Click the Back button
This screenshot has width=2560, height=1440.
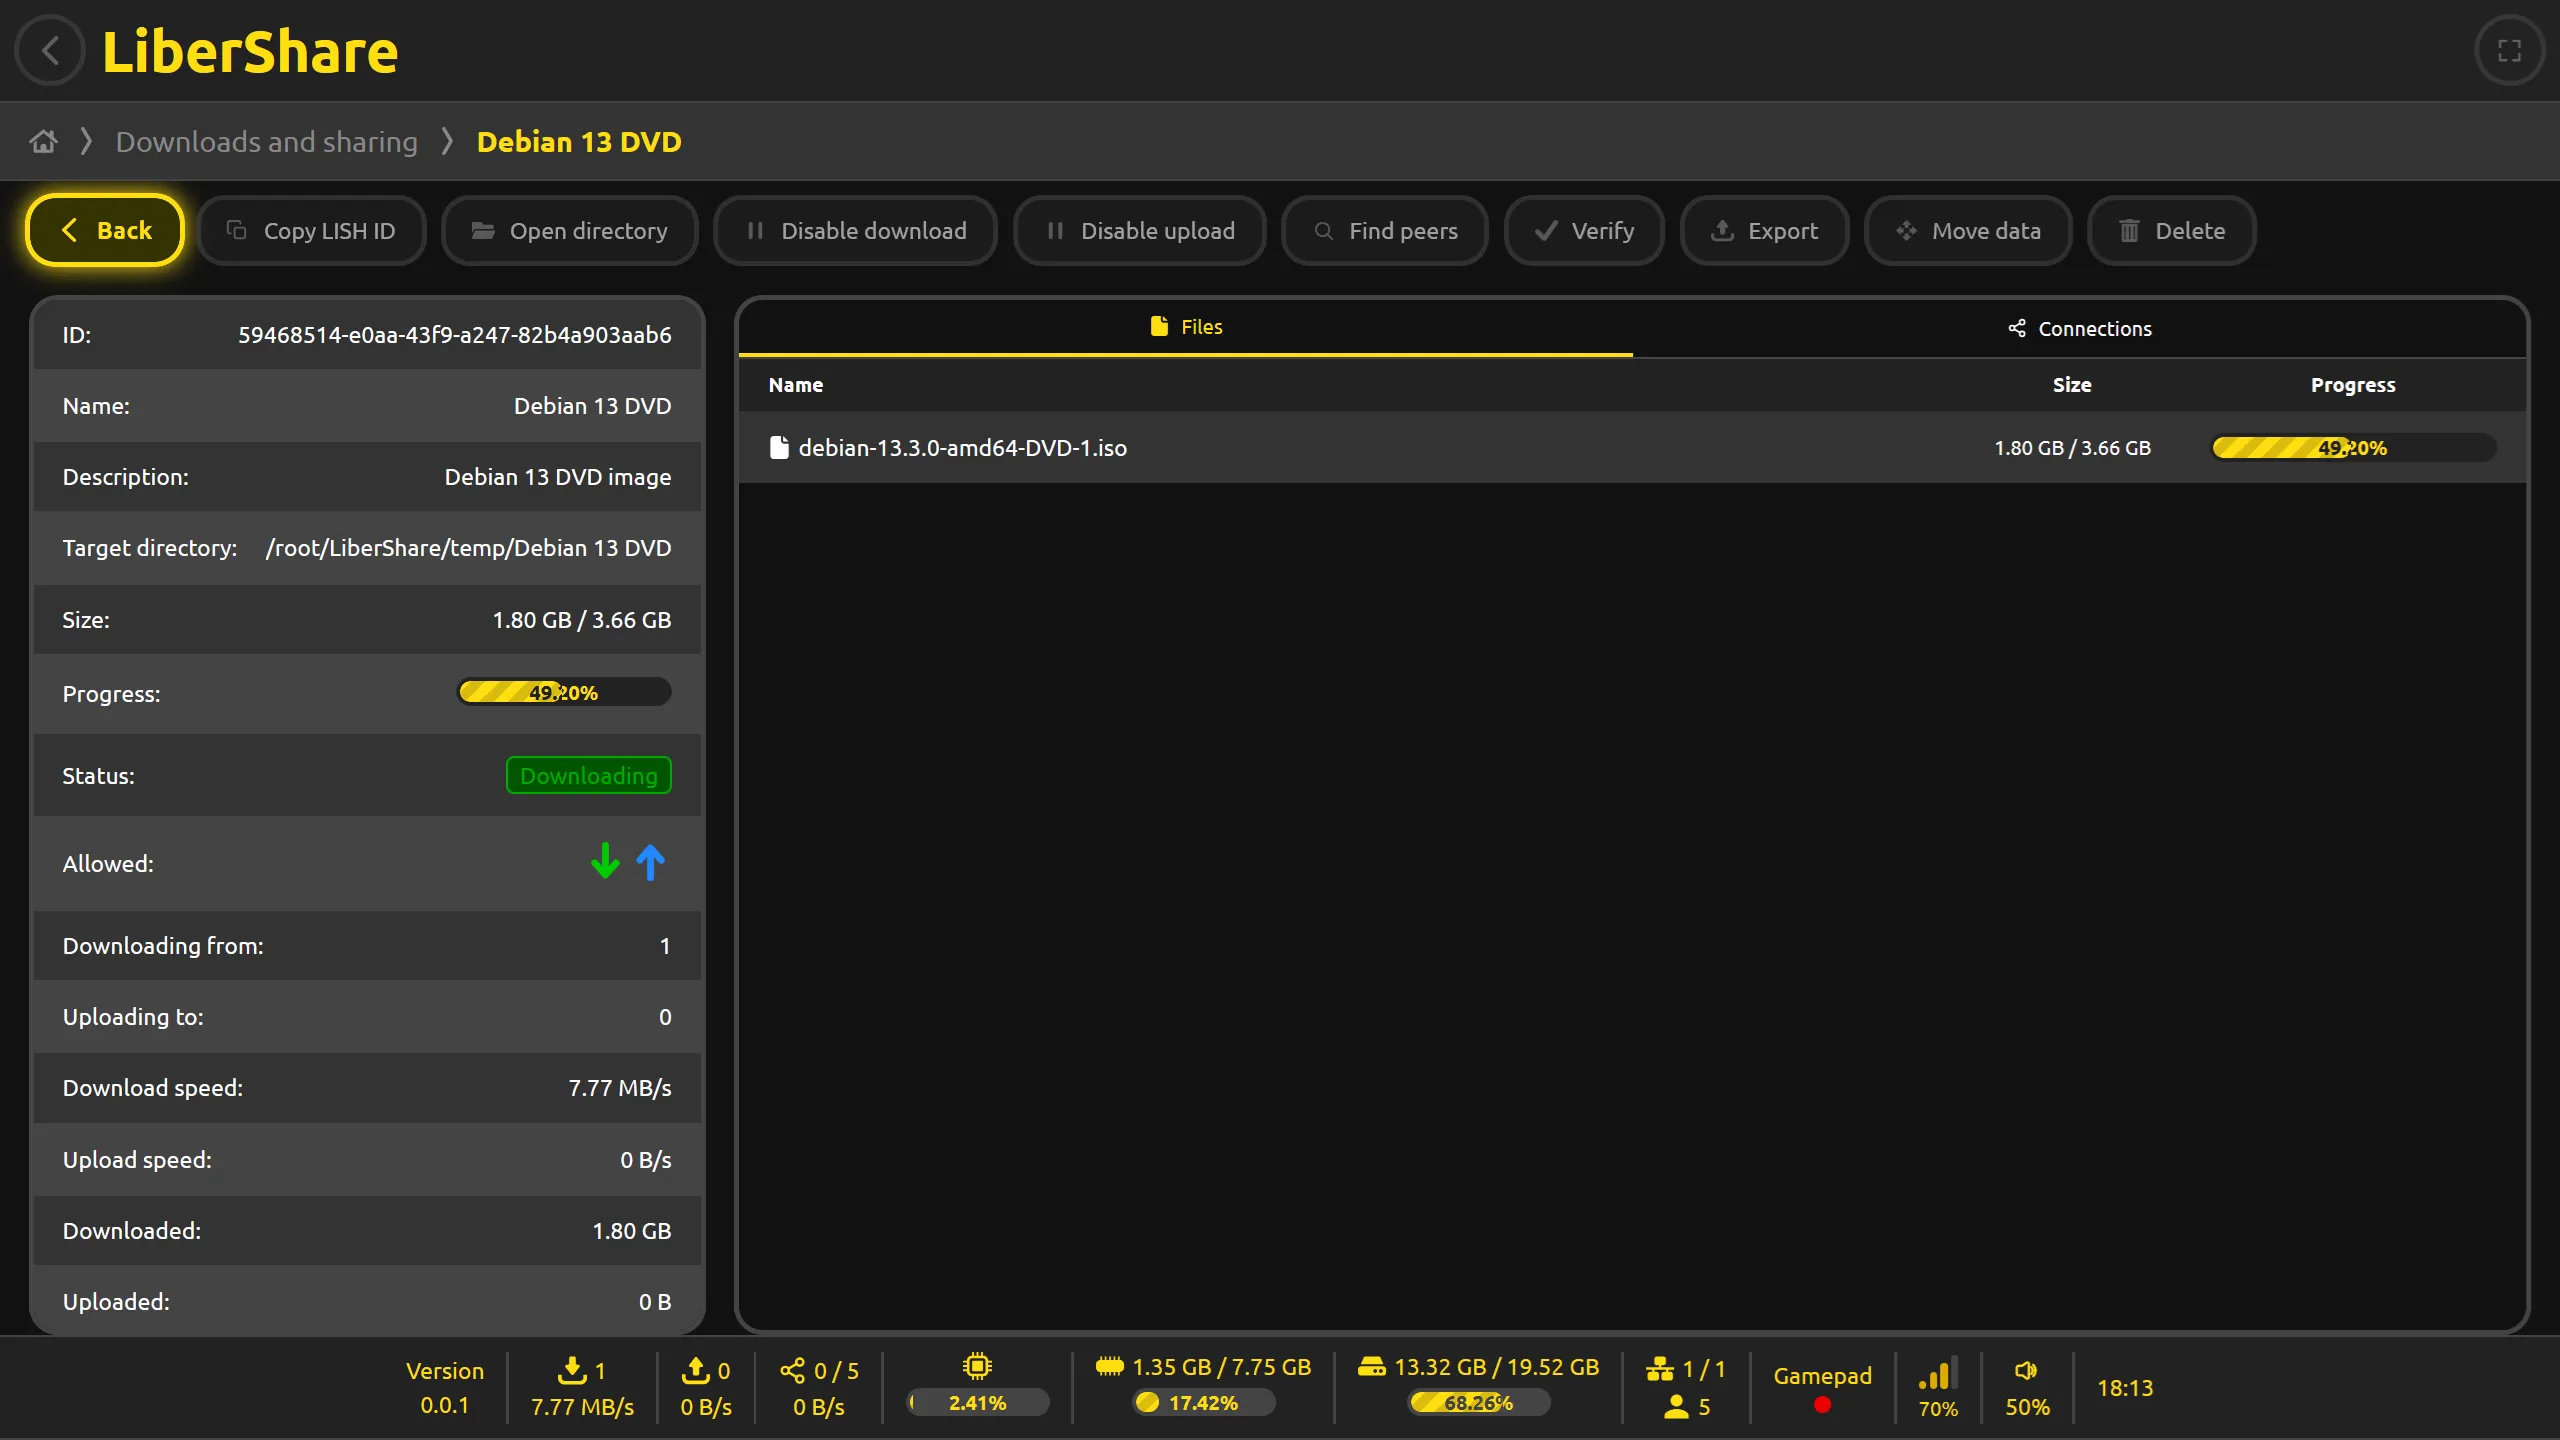tap(105, 230)
